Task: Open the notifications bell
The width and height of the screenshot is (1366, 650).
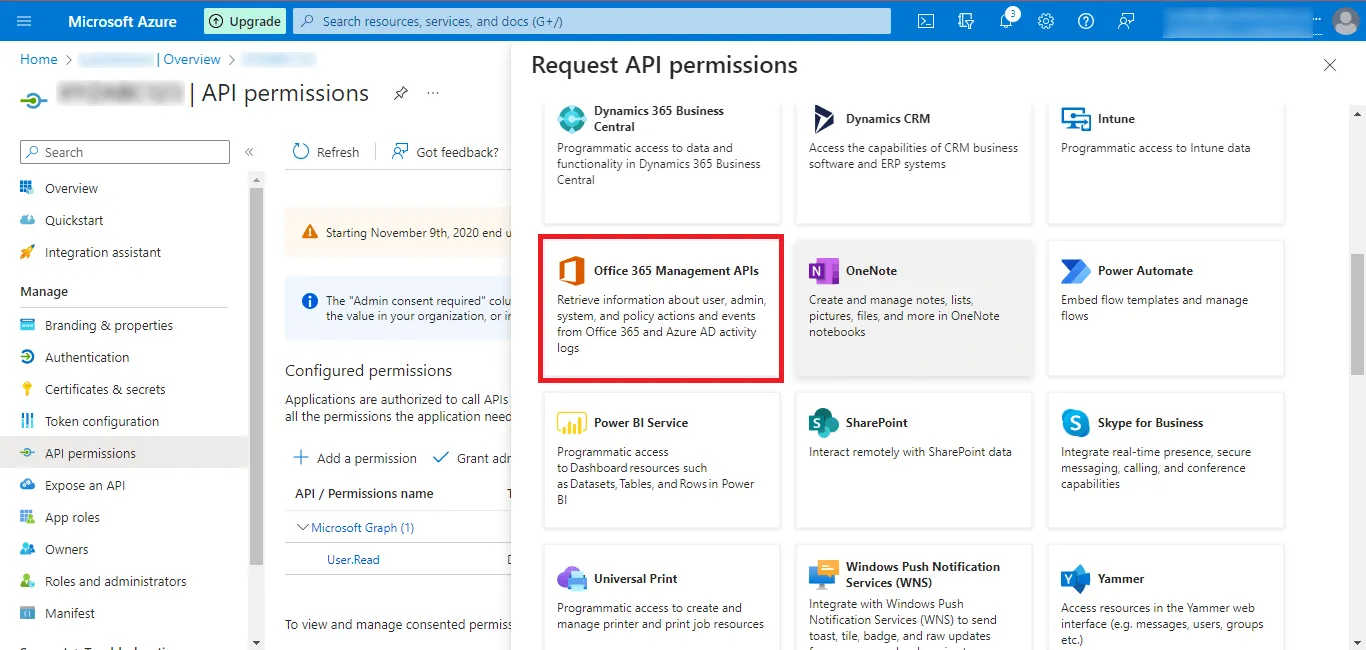Action: (1006, 21)
